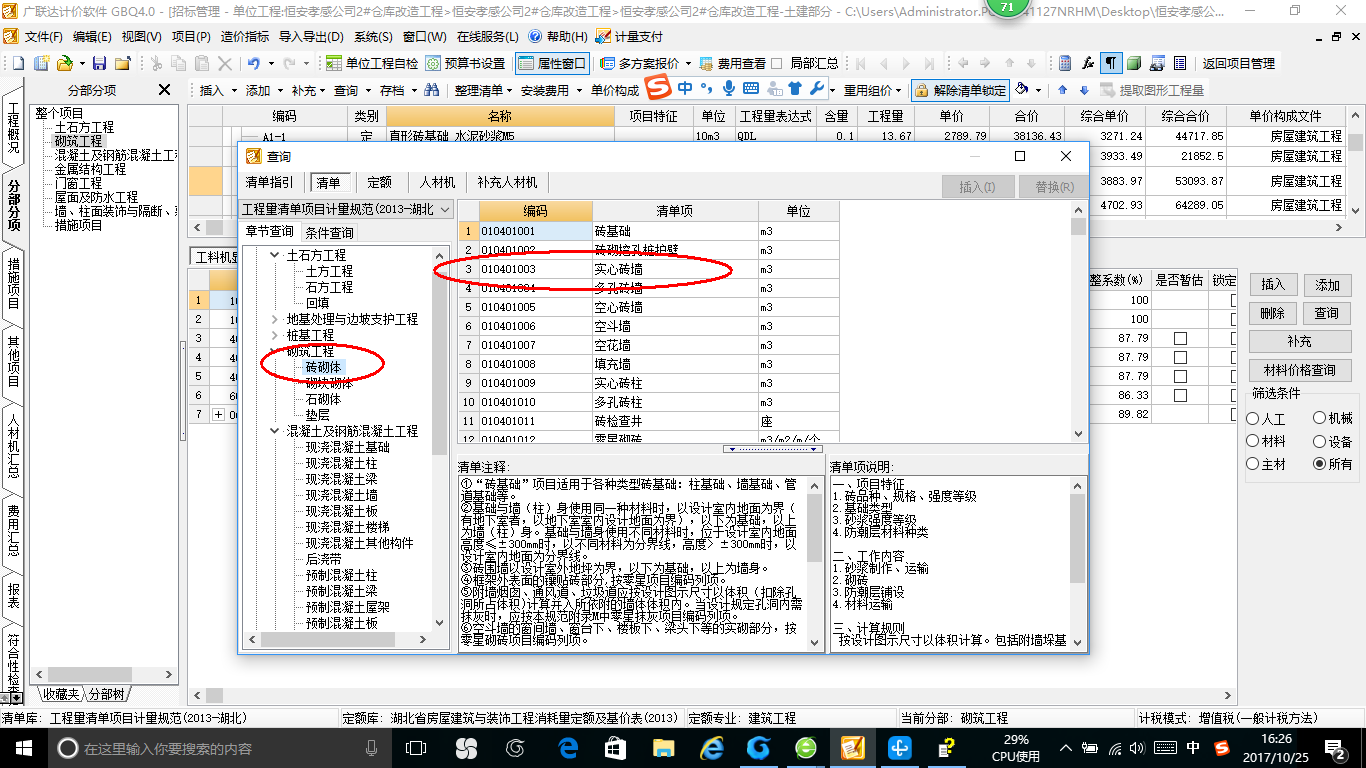Image resolution: width=1366 pixels, height=768 pixels.
Task: Click 返回项目管理 link
Action: tap(1238, 63)
